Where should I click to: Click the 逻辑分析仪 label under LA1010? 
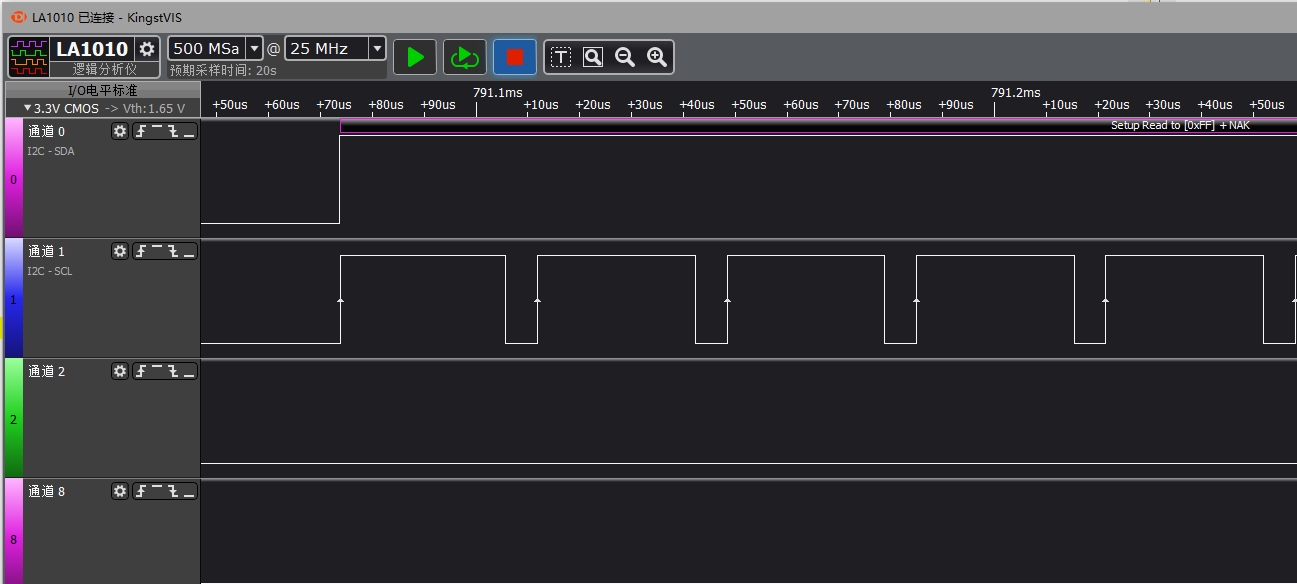click(x=105, y=69)
